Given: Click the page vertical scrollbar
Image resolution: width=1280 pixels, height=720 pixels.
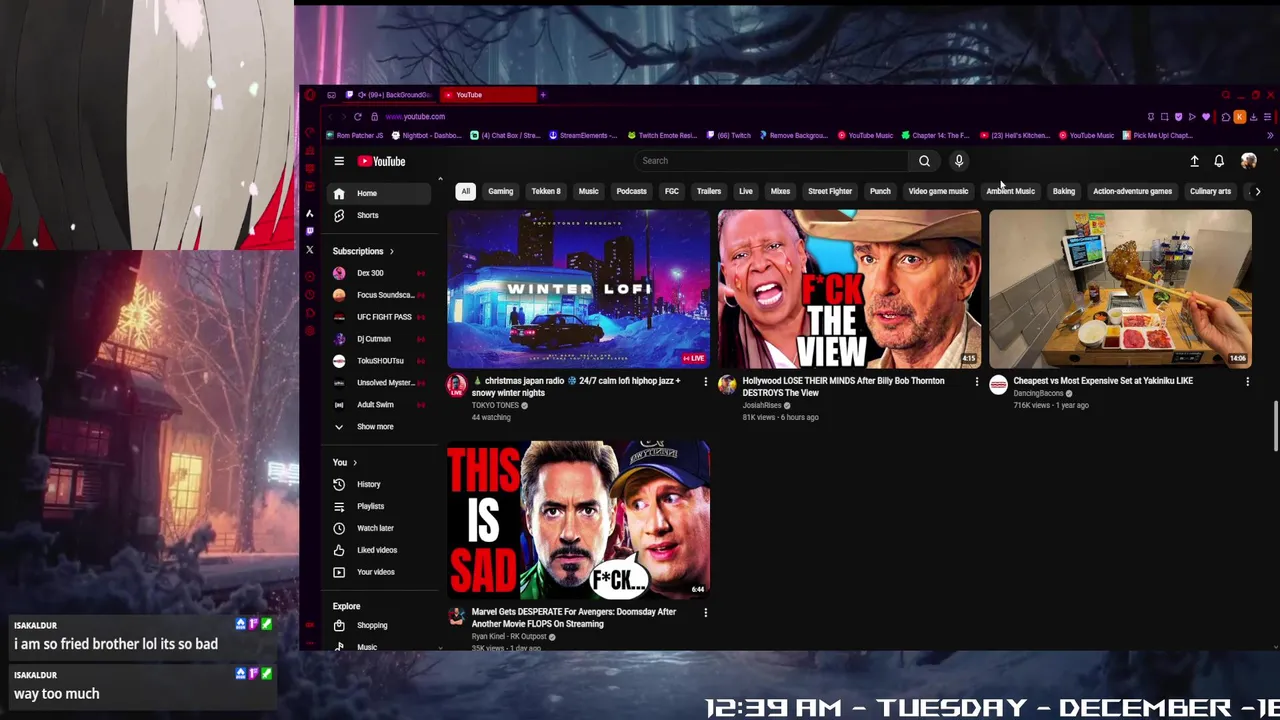Looking at the screenshot, I should tap(1275, 425).
